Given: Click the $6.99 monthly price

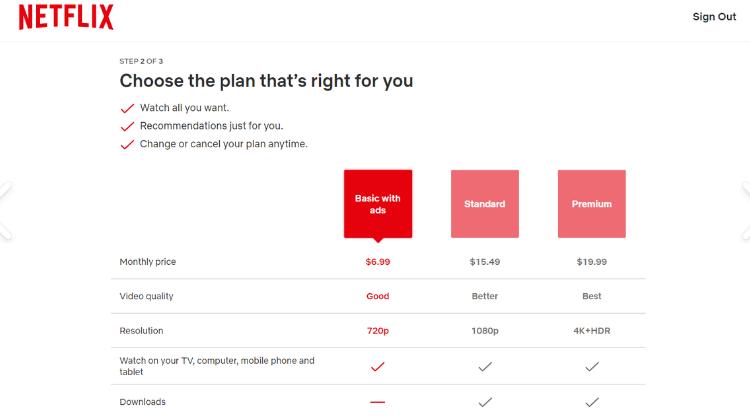Looking at the screenshot, I should point(377,262).
